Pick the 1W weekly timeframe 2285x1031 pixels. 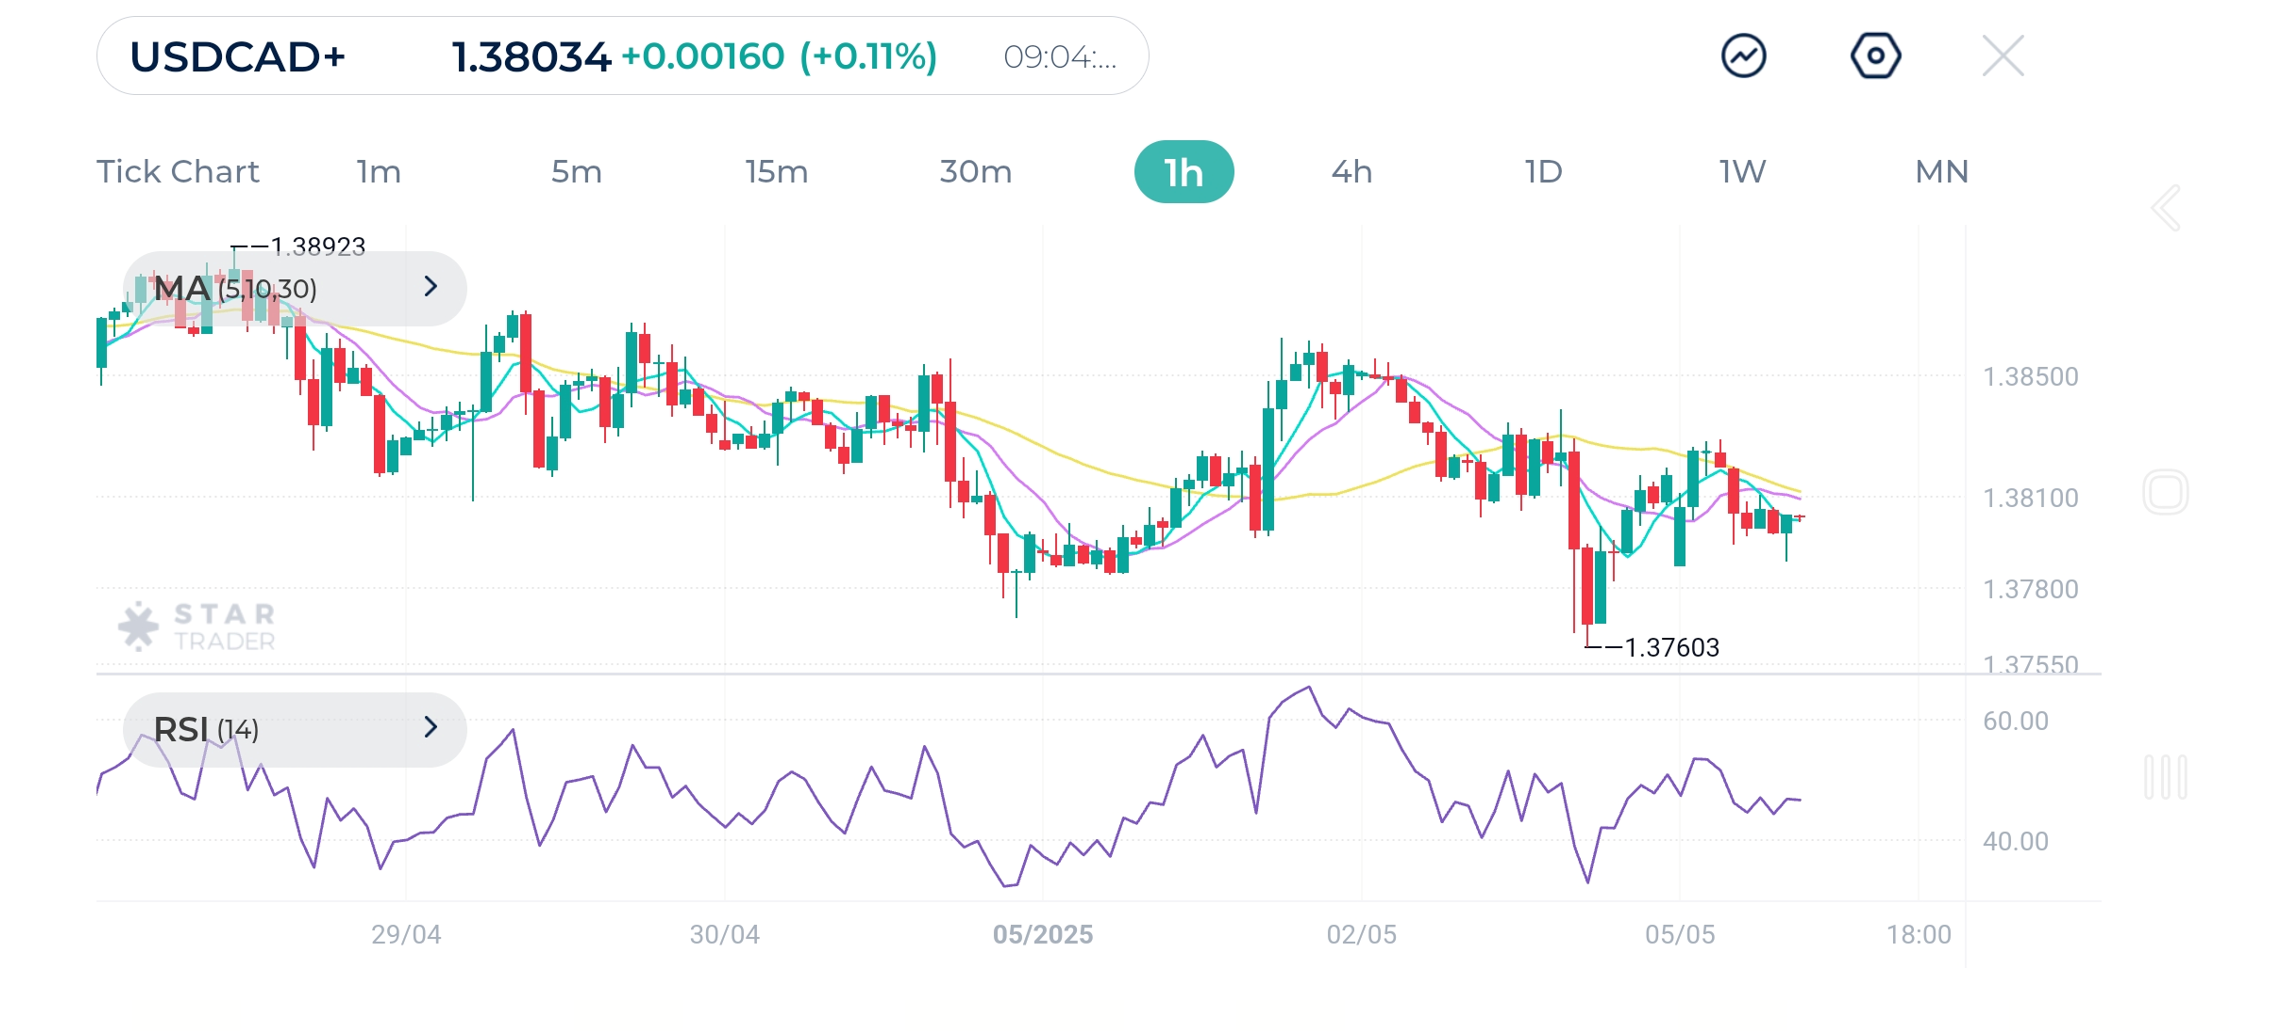(1742, 172)
